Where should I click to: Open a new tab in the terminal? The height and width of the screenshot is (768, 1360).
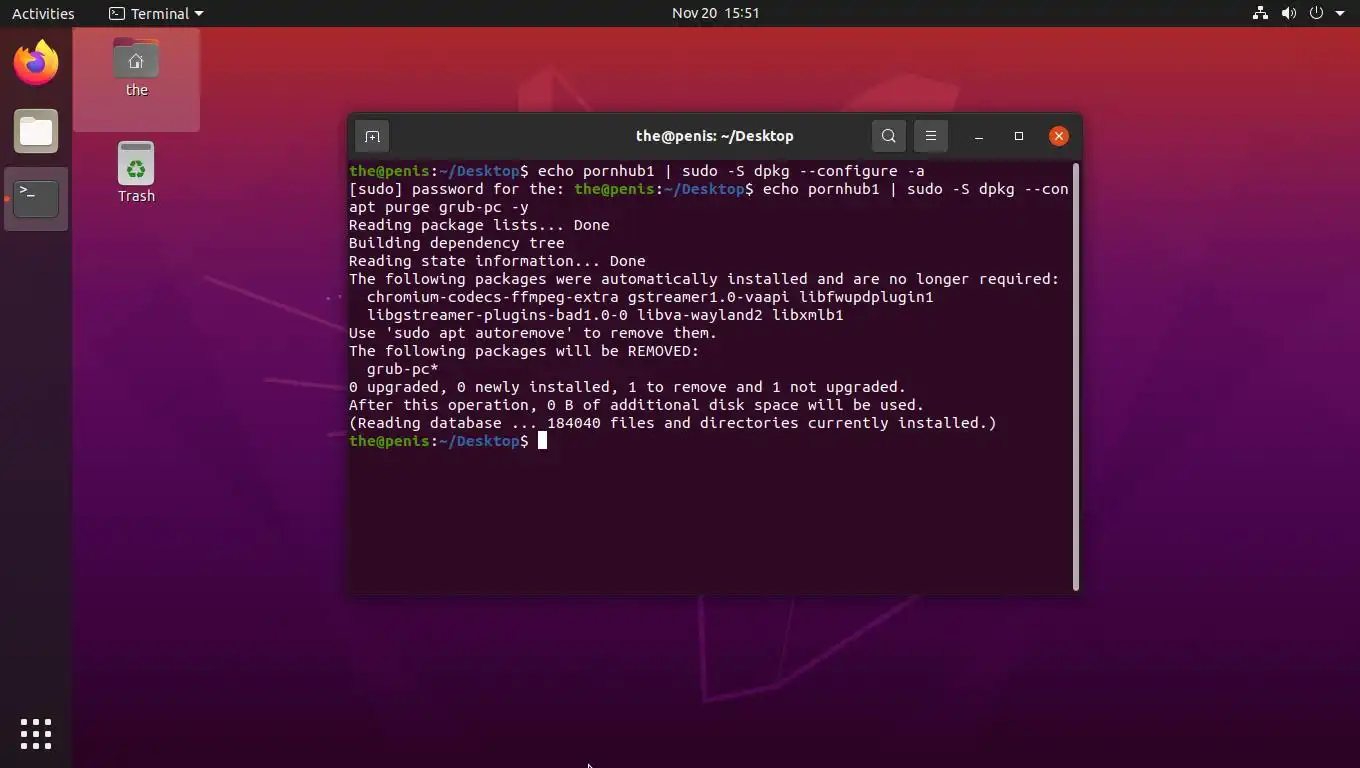pos(372,136)
